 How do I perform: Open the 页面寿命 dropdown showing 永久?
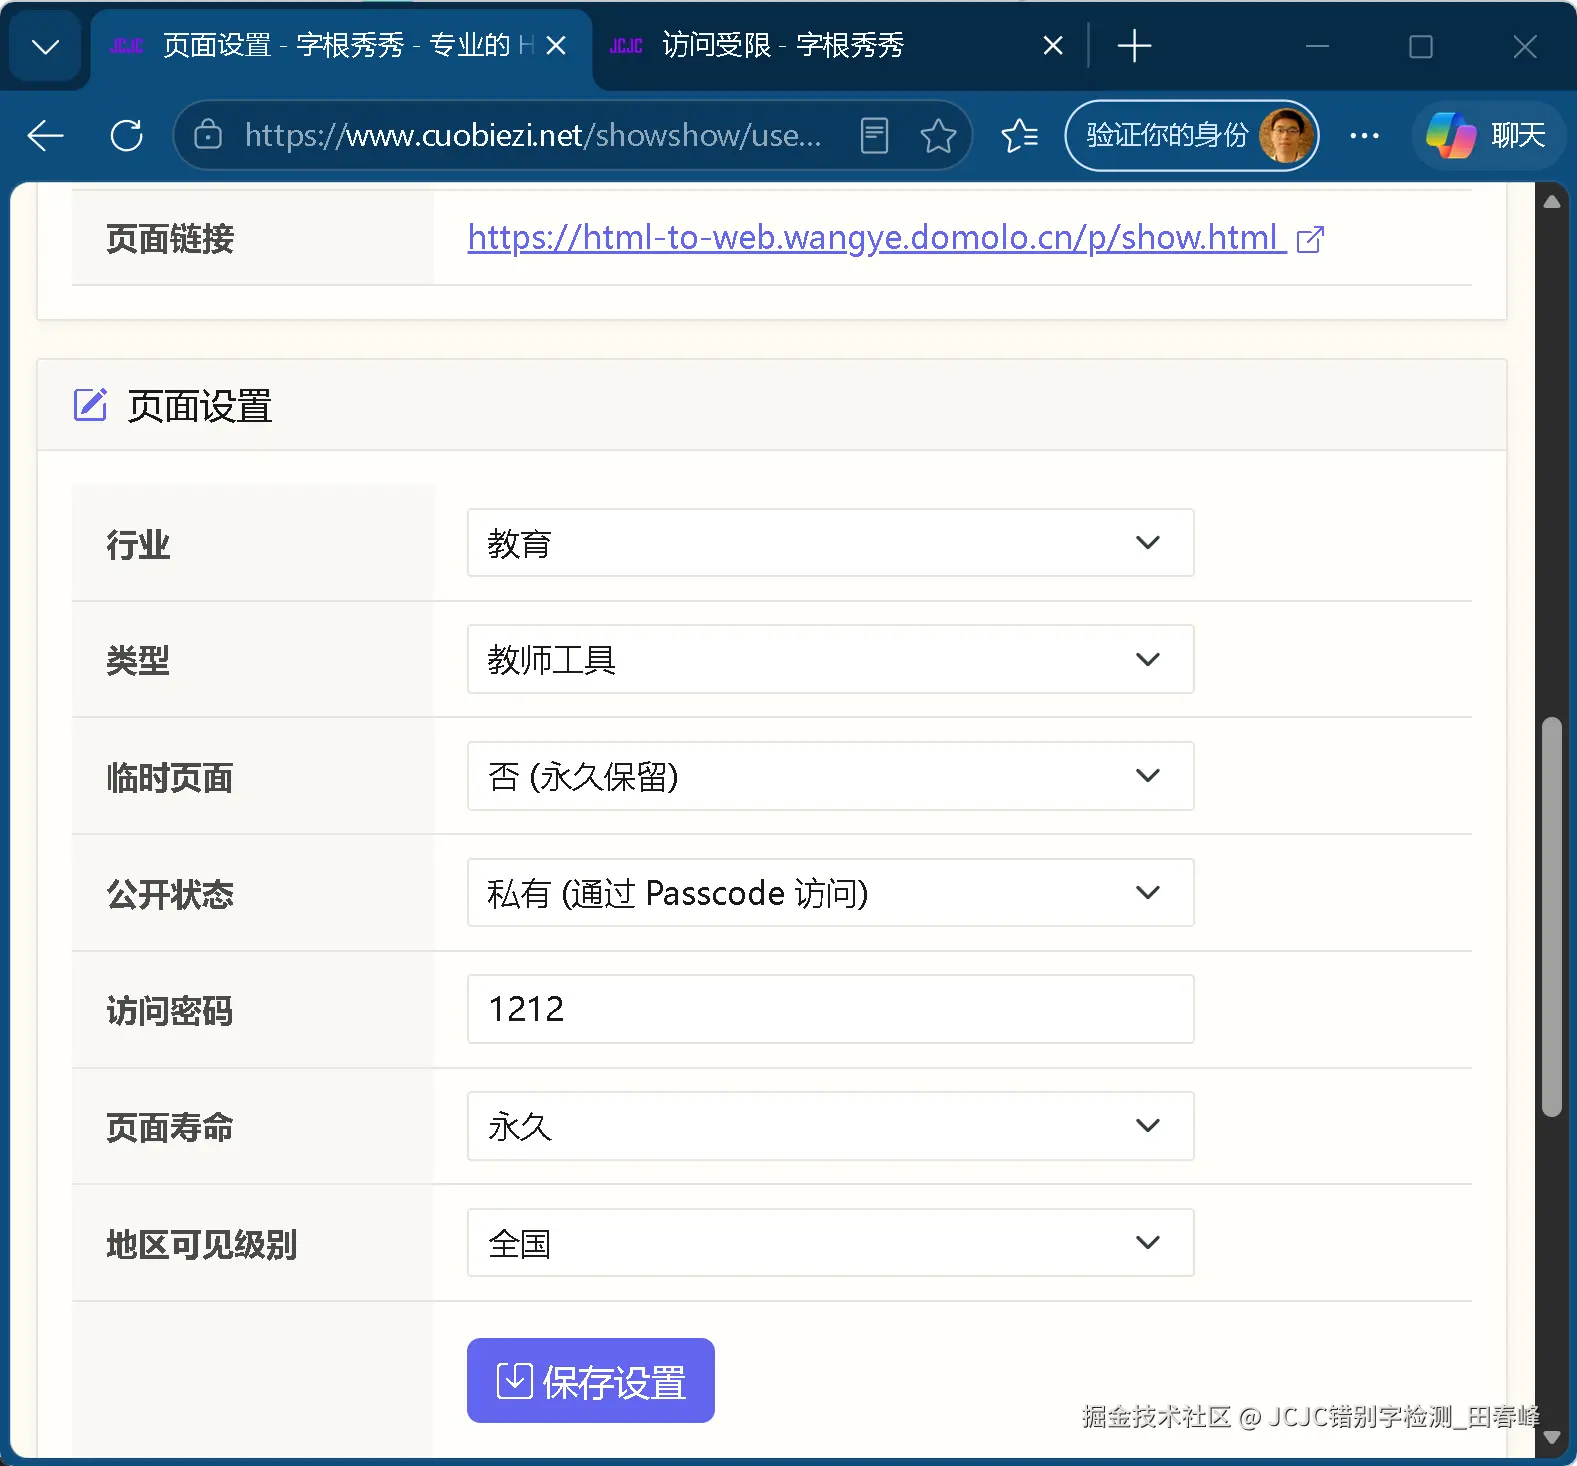pos(830,1126)
